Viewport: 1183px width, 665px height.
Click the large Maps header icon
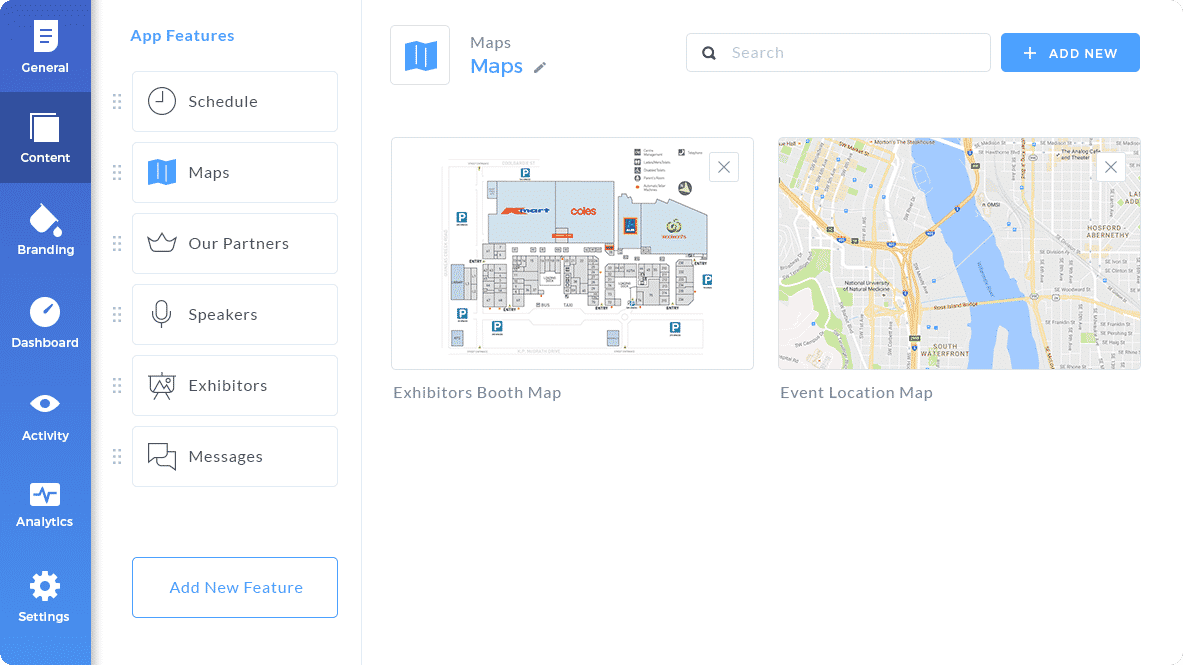[420, 55]
